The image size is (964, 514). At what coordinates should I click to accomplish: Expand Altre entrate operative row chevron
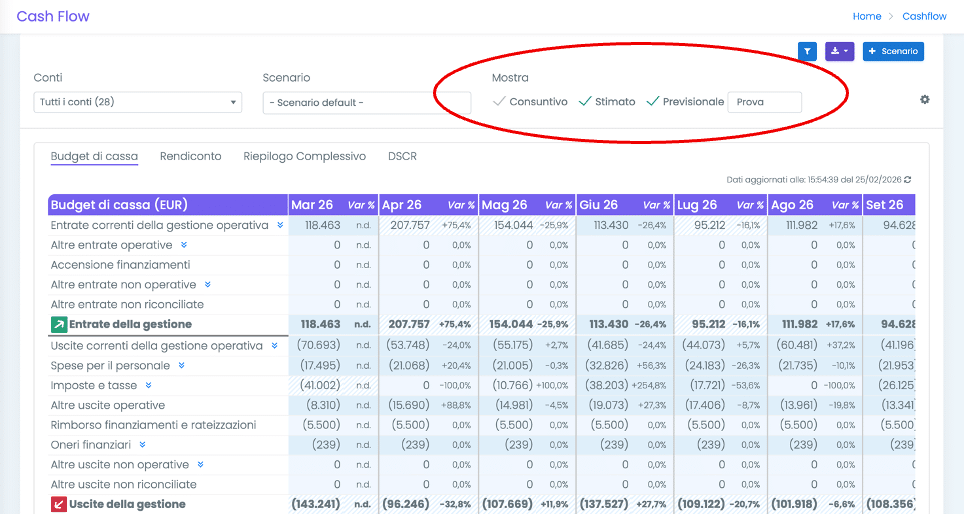pyautogui.click(x=184, y=245)
